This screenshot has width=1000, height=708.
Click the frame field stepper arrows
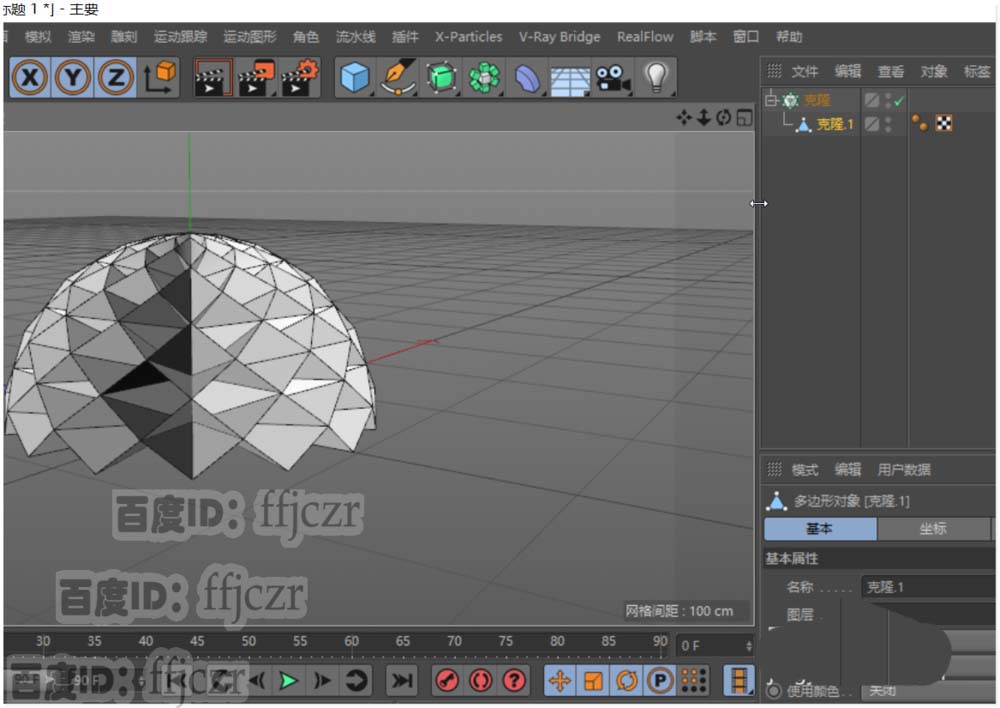click(x=749, y=646)
